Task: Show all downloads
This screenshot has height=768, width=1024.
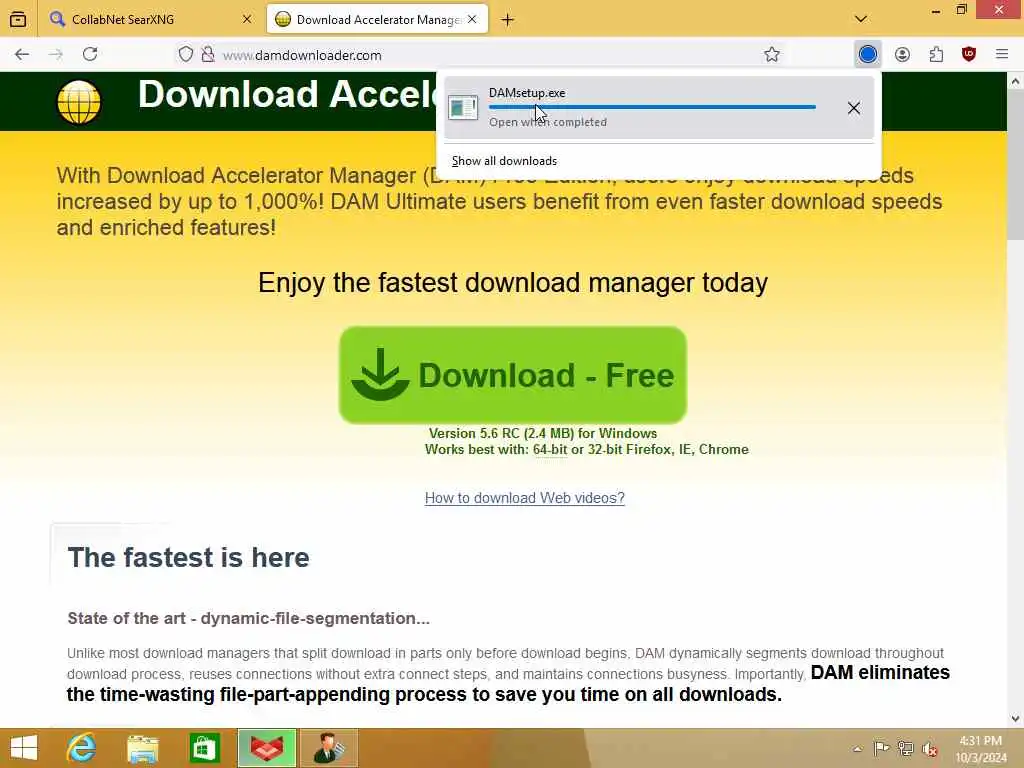Action: (x=504, y=161)
